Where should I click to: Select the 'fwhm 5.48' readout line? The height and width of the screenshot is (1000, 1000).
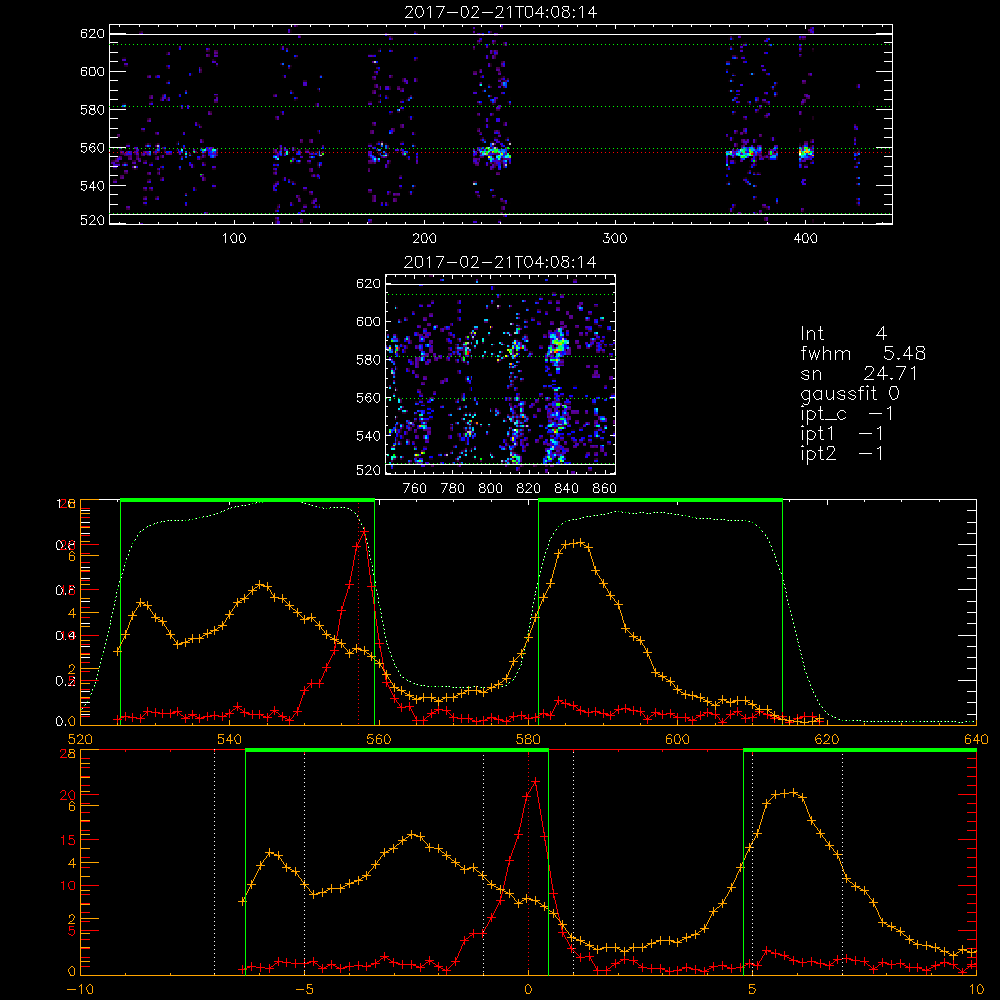coord(863,353)
